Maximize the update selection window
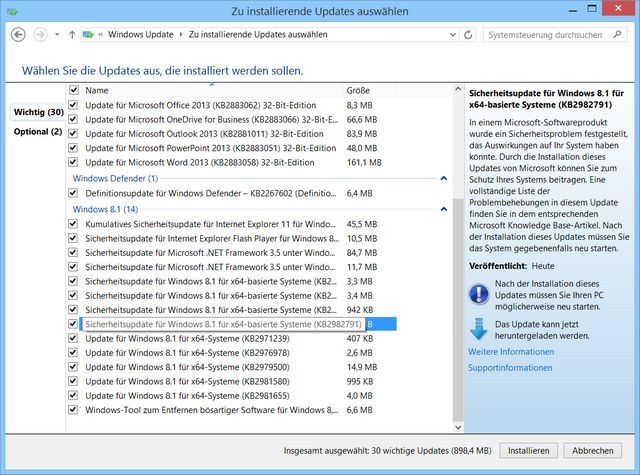This screenshot has height=475, width=640. click(592, 9)
